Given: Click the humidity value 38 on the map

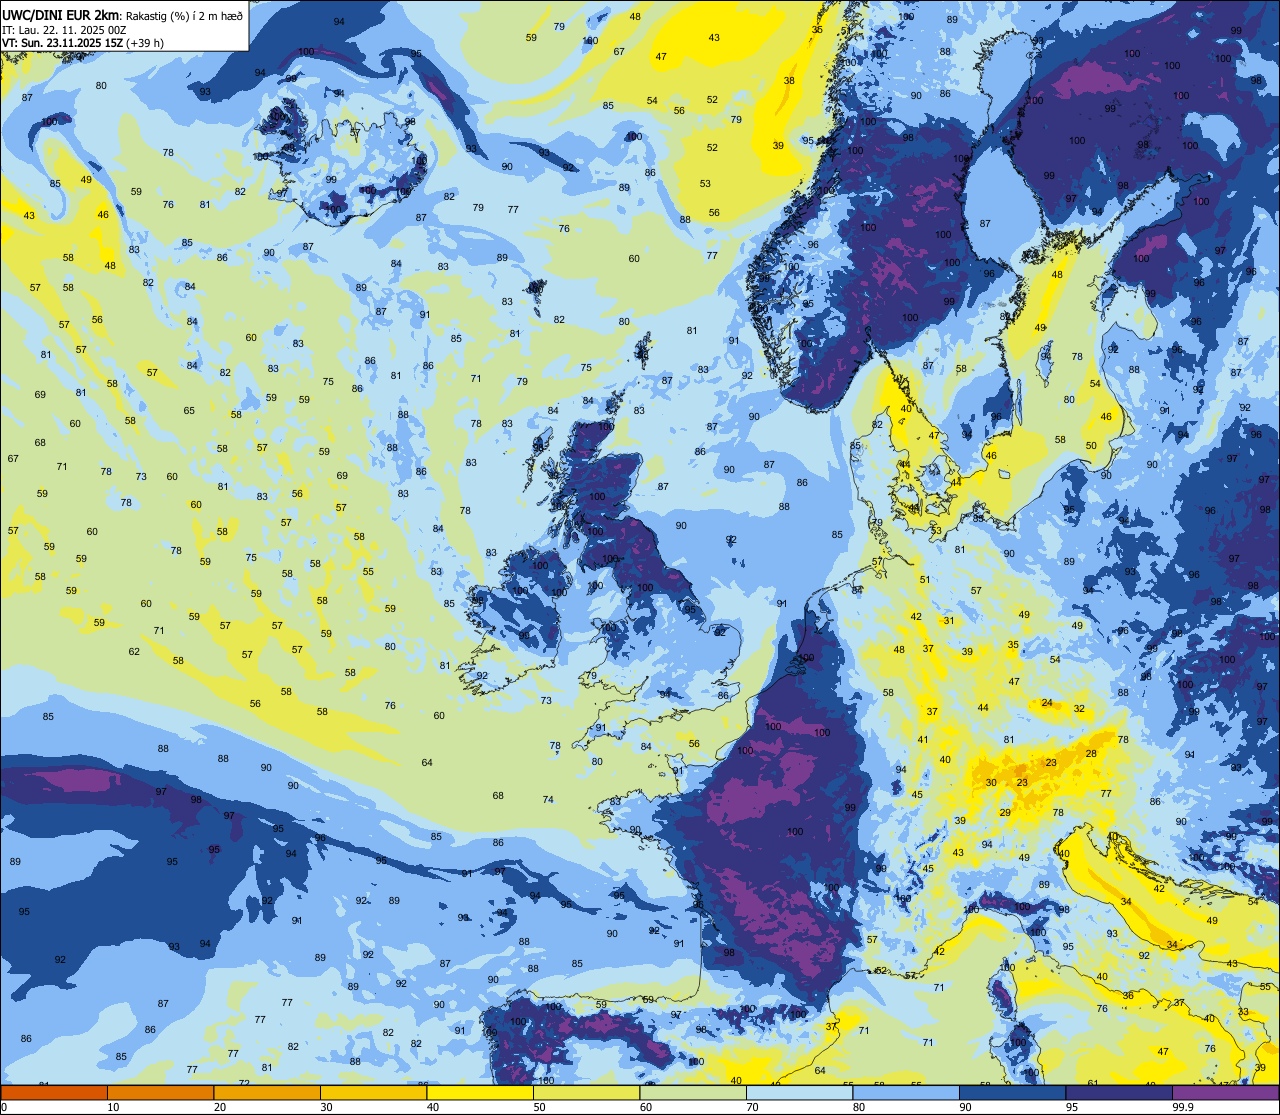Looking at the screenshot, I should point(789,81).
